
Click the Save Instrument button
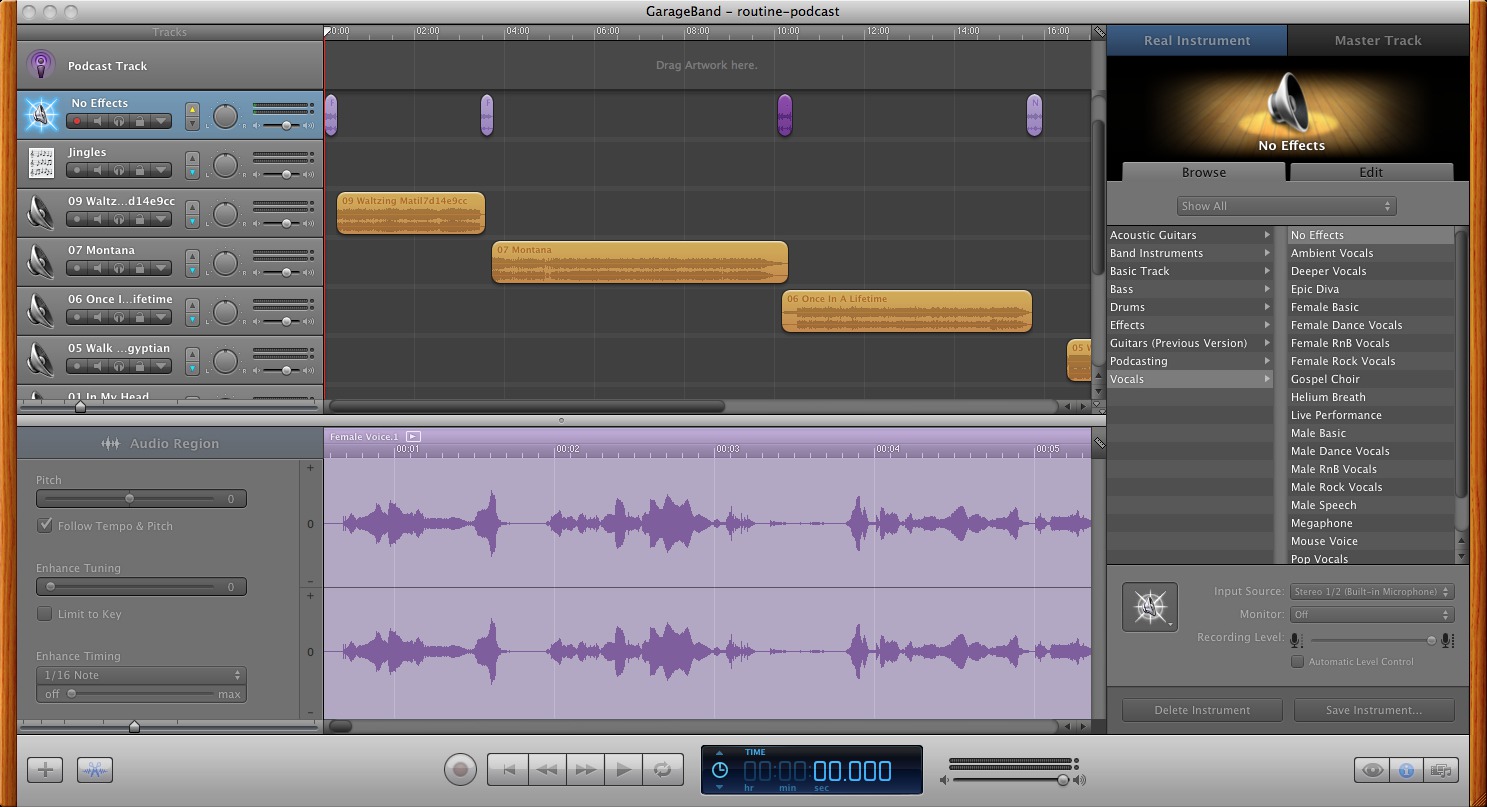coord(1373,710)
